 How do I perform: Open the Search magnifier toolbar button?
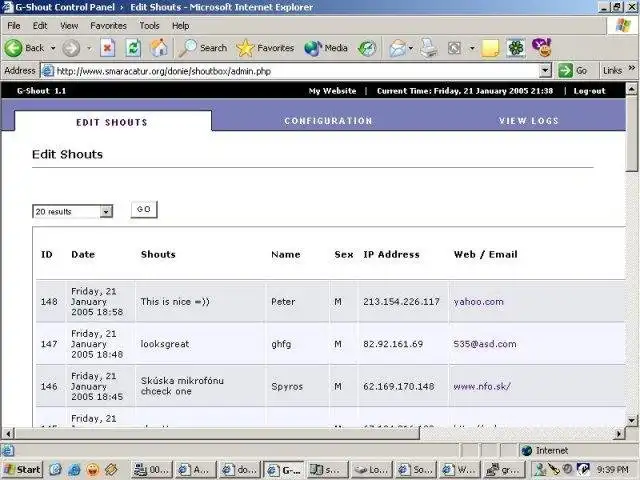click(x=203, y=48)
